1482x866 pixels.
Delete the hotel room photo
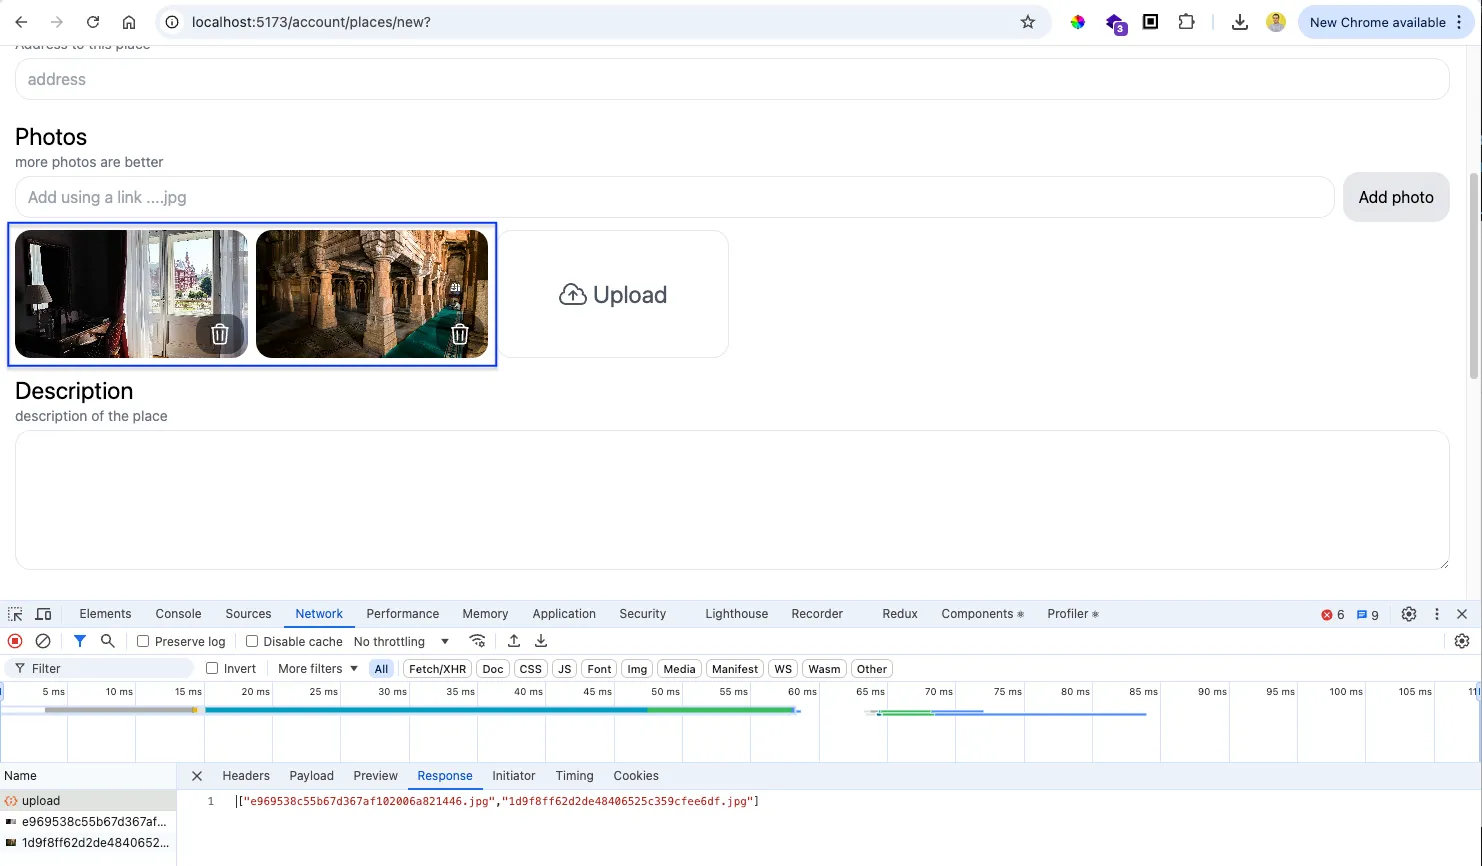click(x=220, y=334)
